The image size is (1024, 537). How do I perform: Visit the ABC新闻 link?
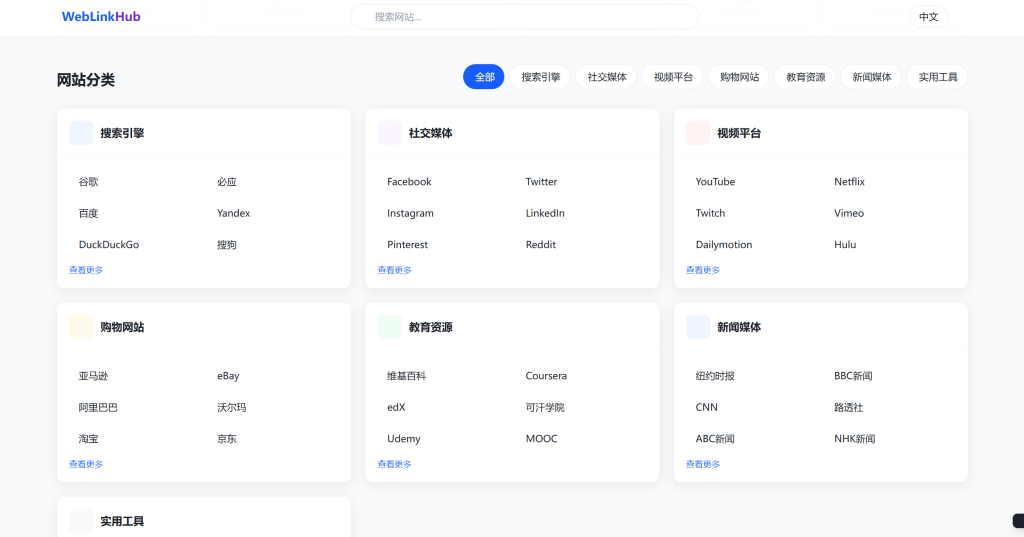click(x=715, y=438)
